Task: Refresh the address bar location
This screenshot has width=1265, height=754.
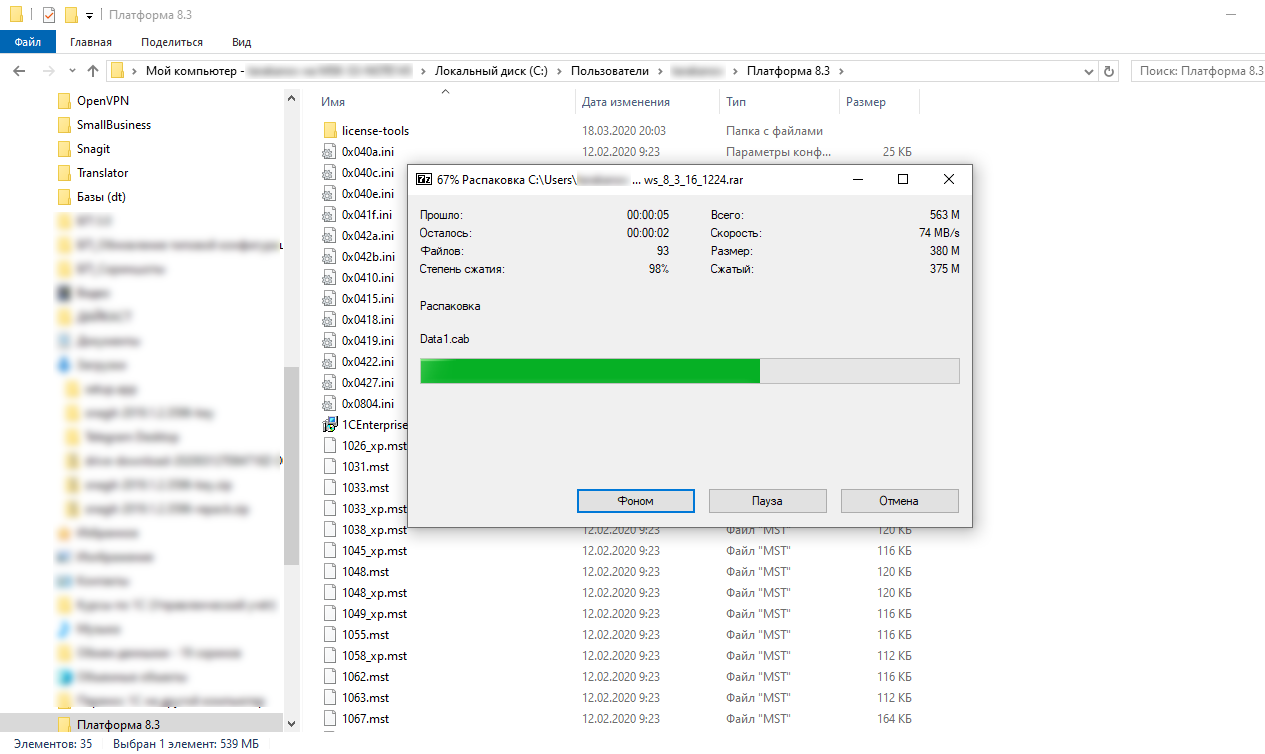Action: 1108,71
